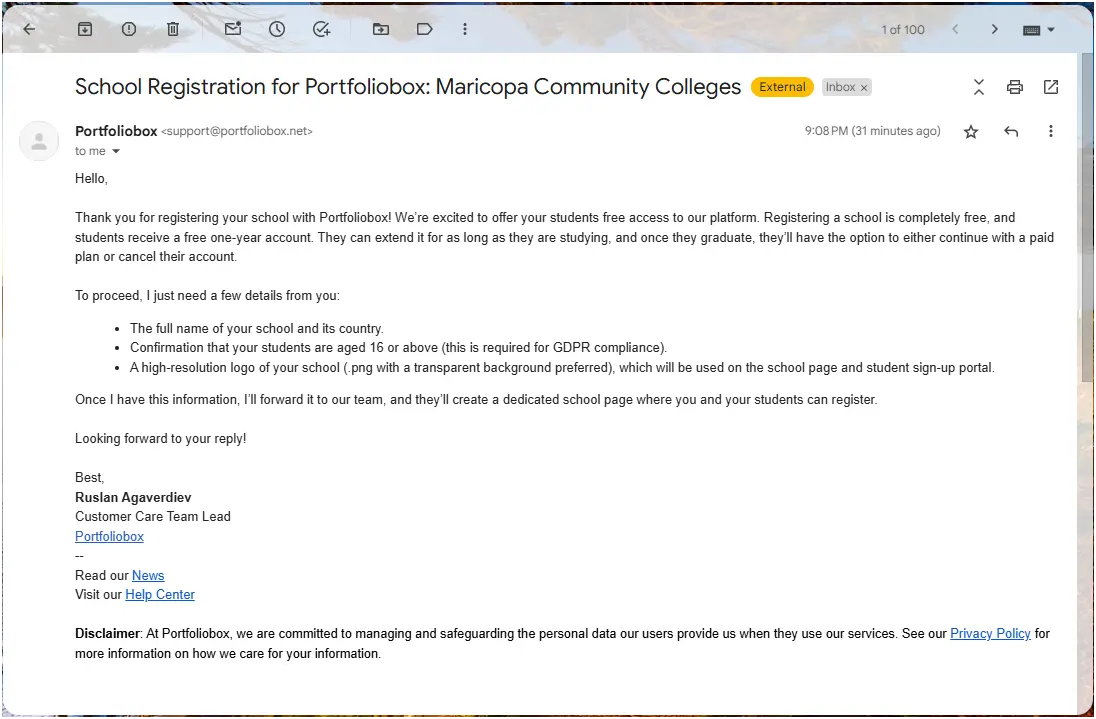Open the Help Center link
This screenshot has width=1096, height=719.
[x=160, y=595]
